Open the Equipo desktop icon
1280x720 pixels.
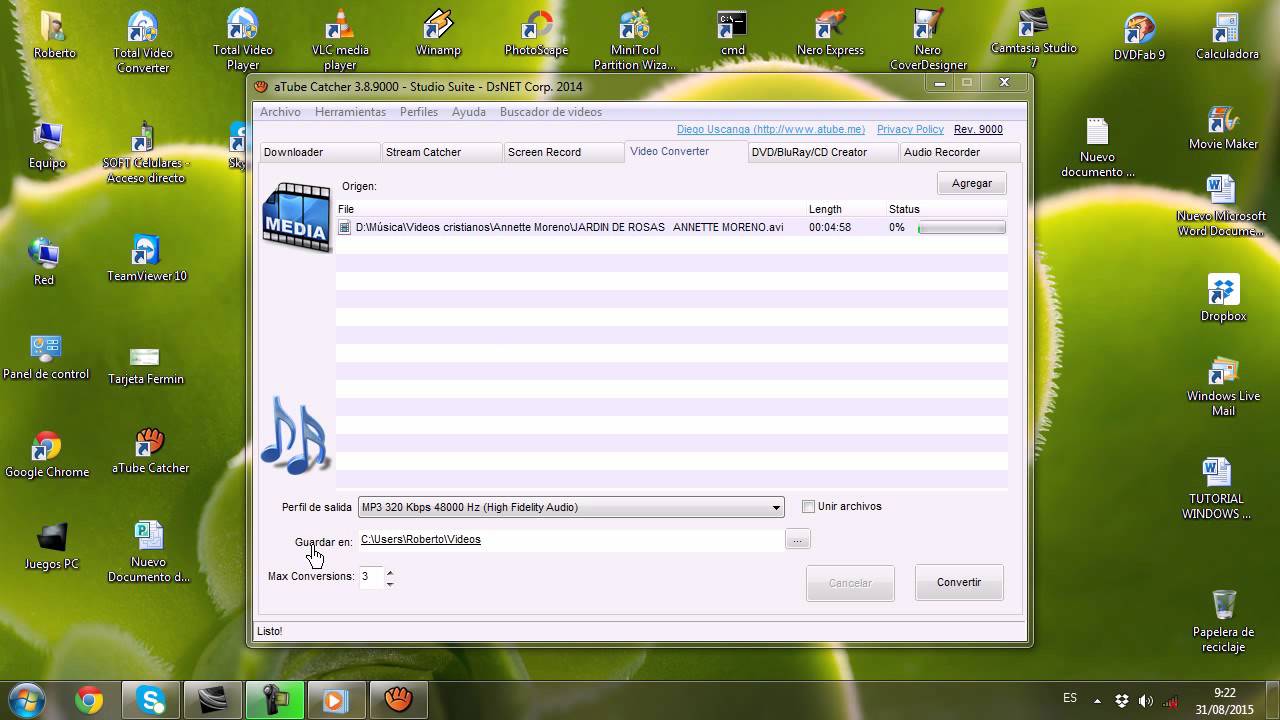click(x=47, y=145)
